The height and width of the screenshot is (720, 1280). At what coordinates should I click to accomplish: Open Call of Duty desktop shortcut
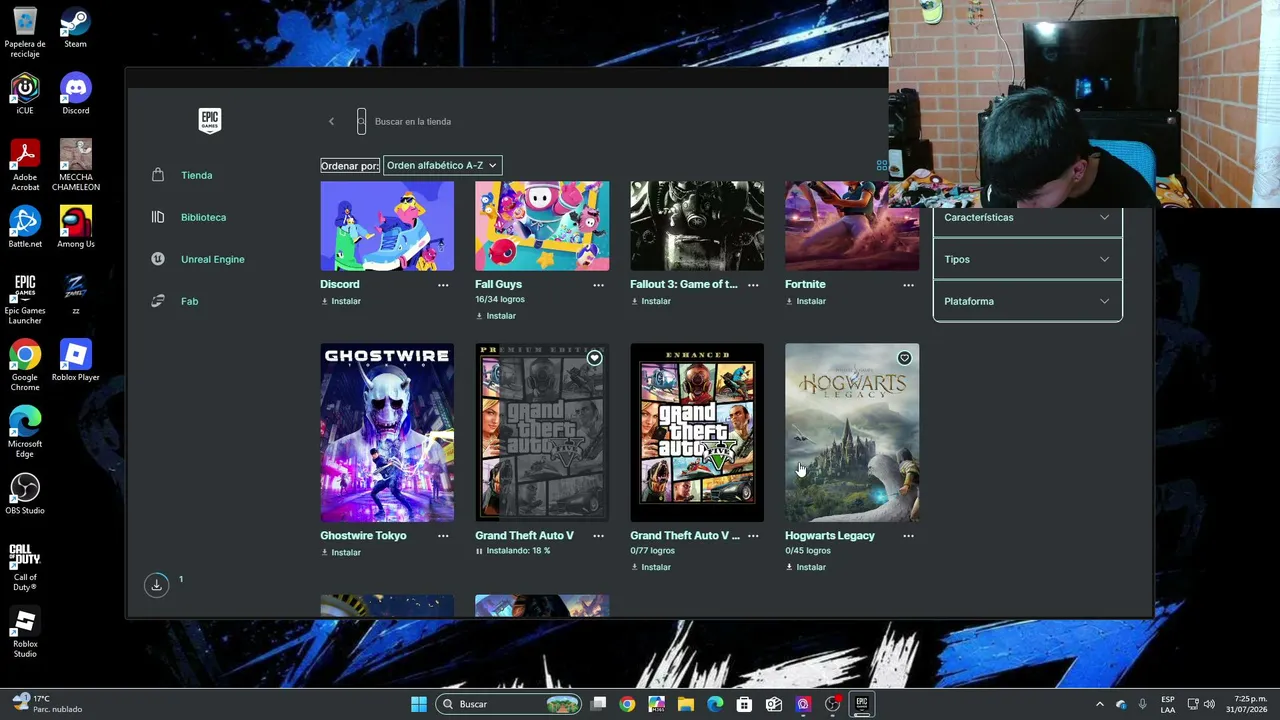tap(25, 566)
